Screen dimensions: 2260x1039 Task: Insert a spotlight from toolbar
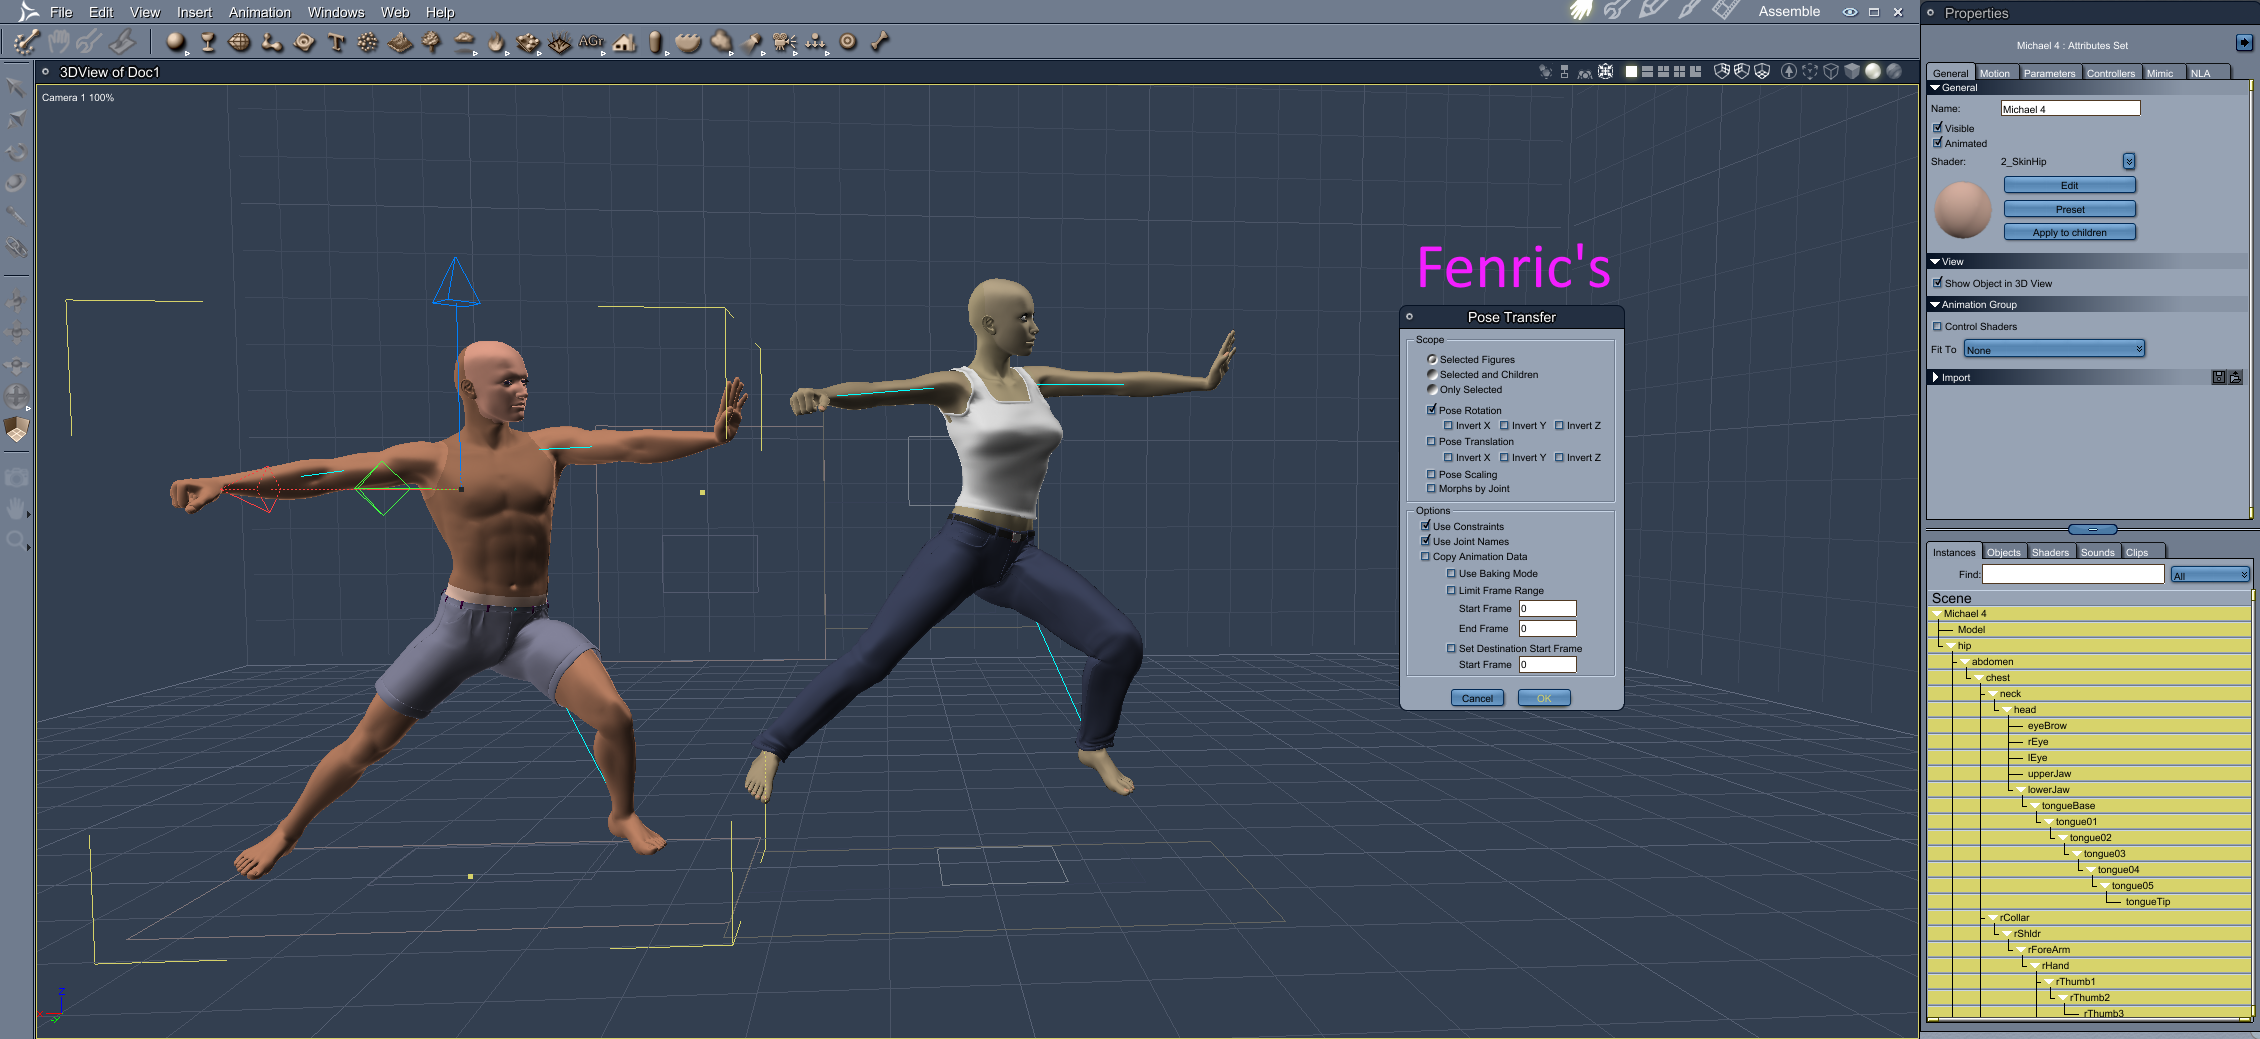pos(752,42)
